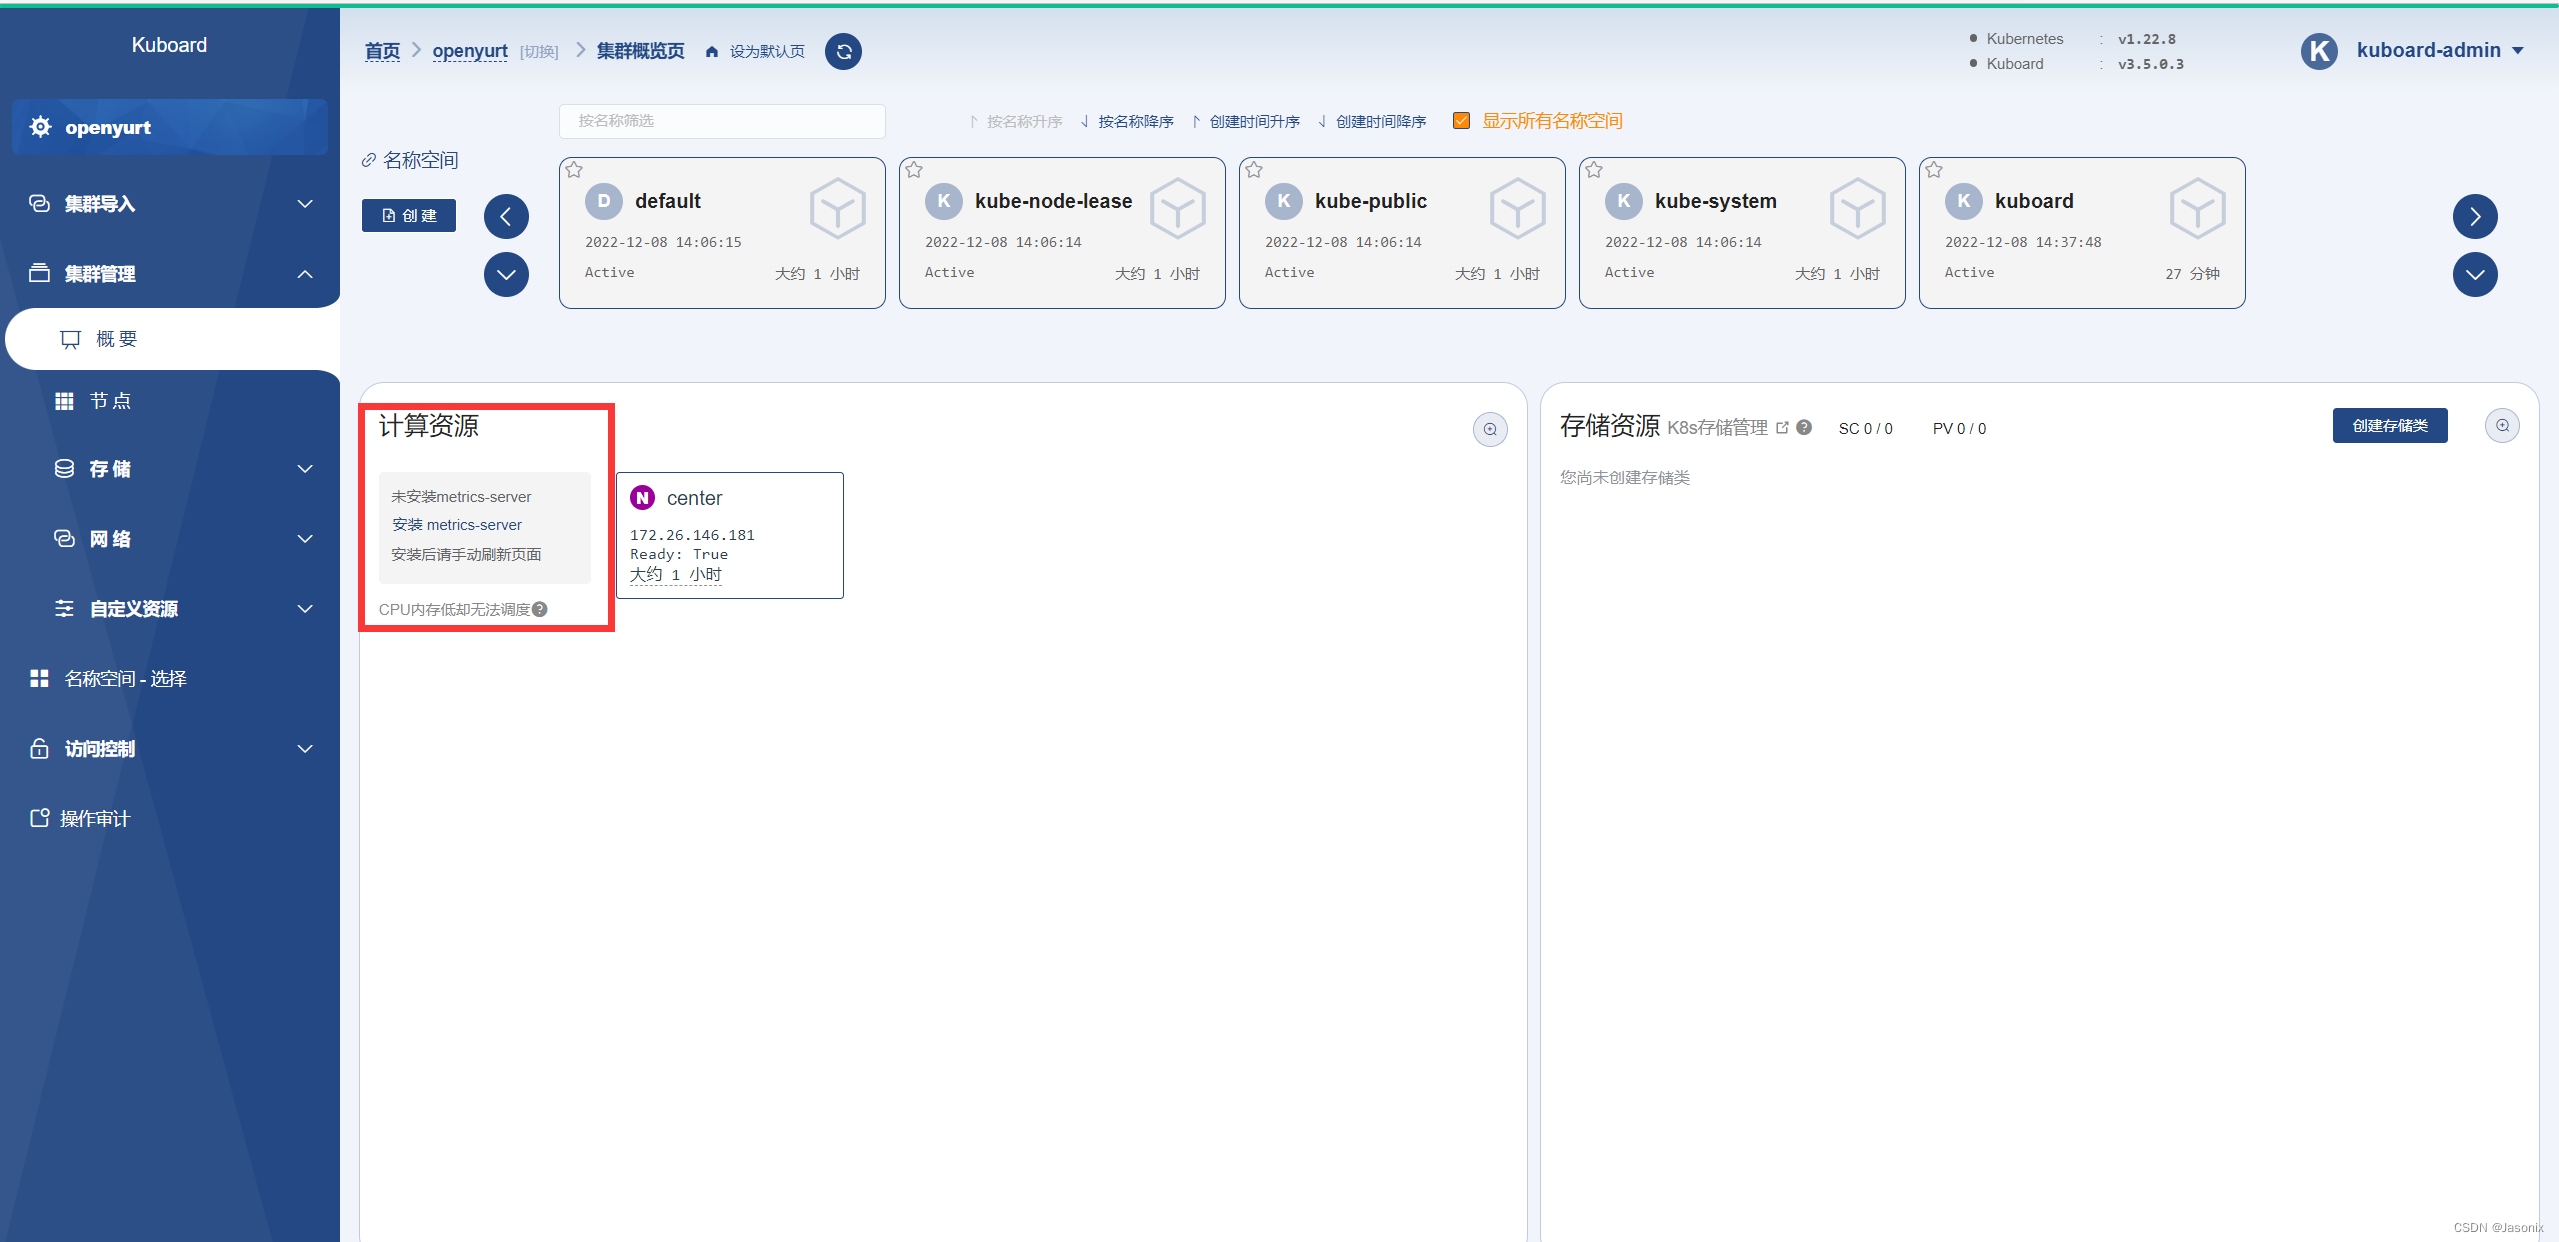Viewport: 2559px width, 1242px height.
Task: Click the refresh icon in the breadcrumb bar
Action: pos(842,51)
